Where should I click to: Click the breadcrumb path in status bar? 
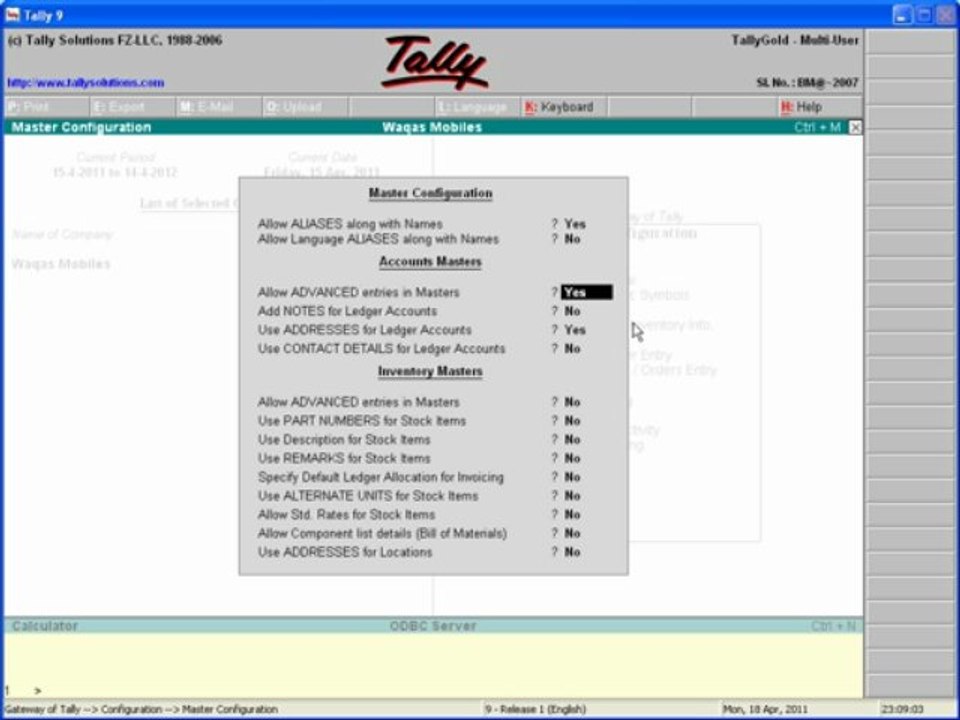pyautogui.click(x=141, y=710)
